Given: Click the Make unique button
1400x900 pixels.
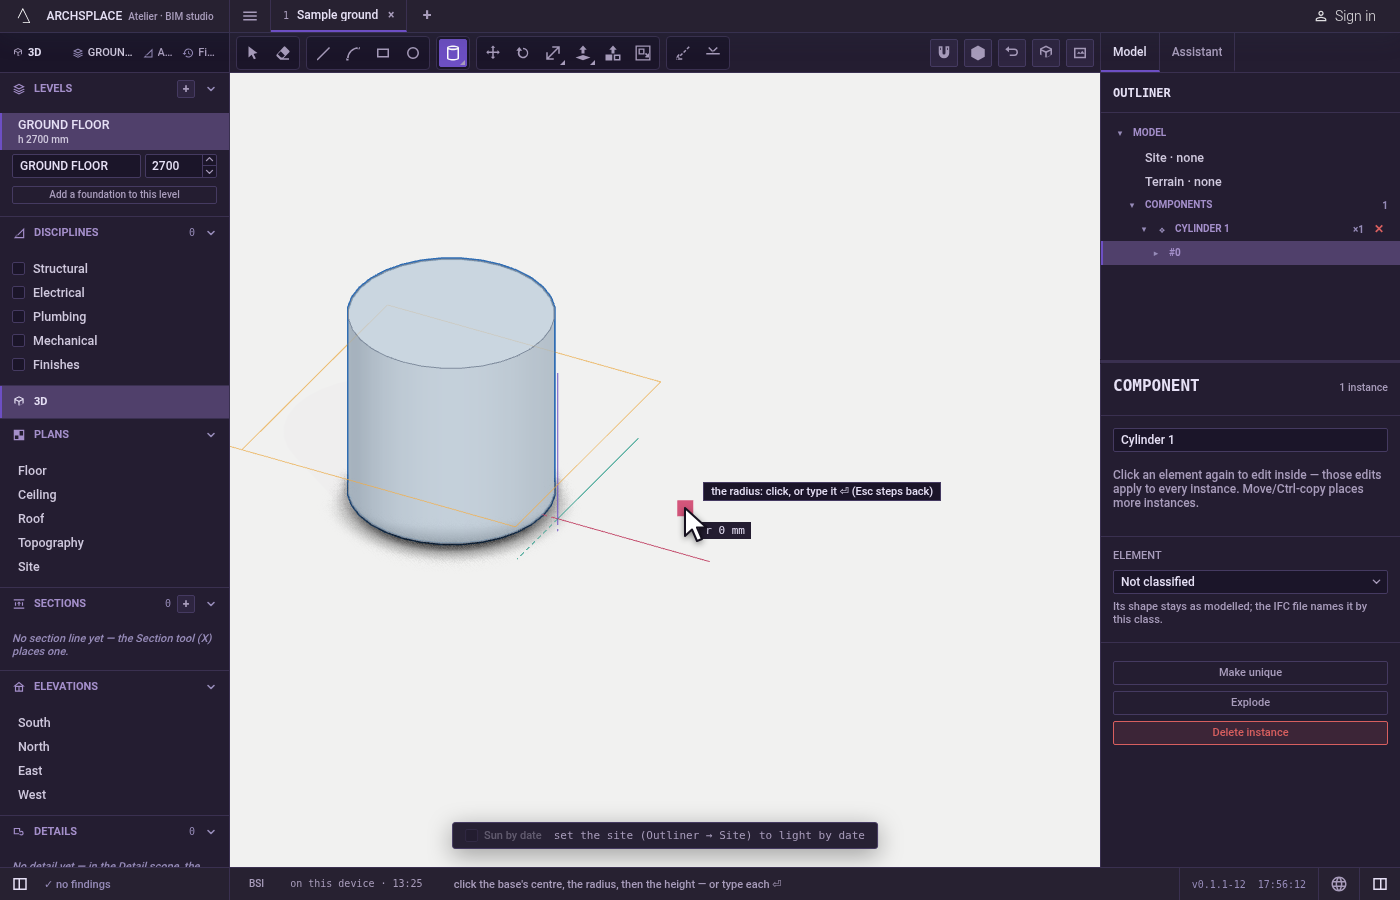Looking at the screenshot, I should pyautogui.click(x=1250, y=673).
